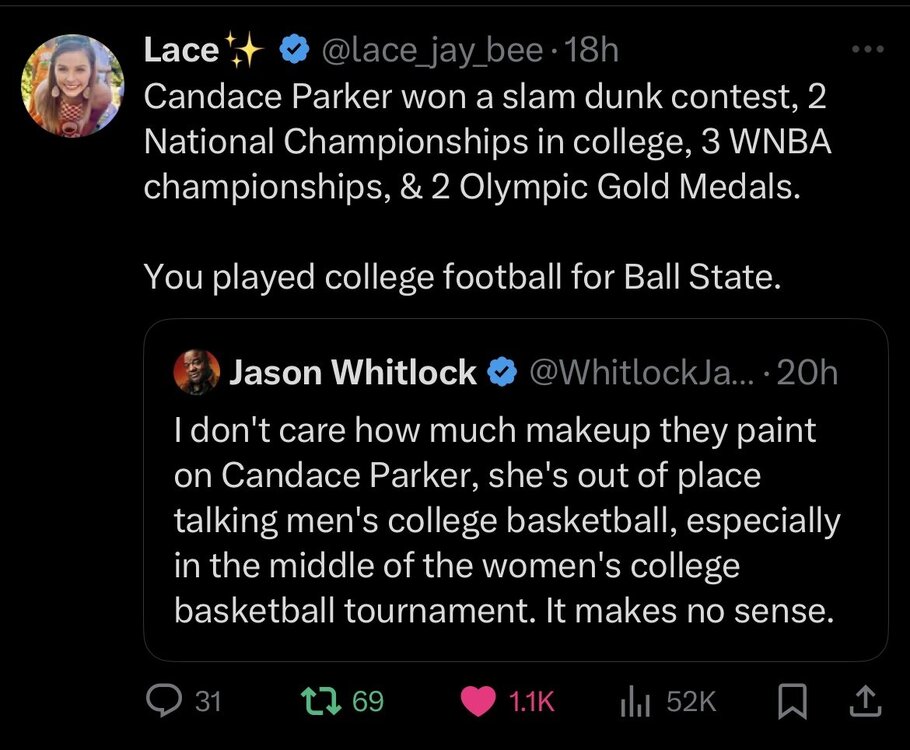Bookmark this tweet
The height and width of the screenshot is (750, 910).
[790, 702]
